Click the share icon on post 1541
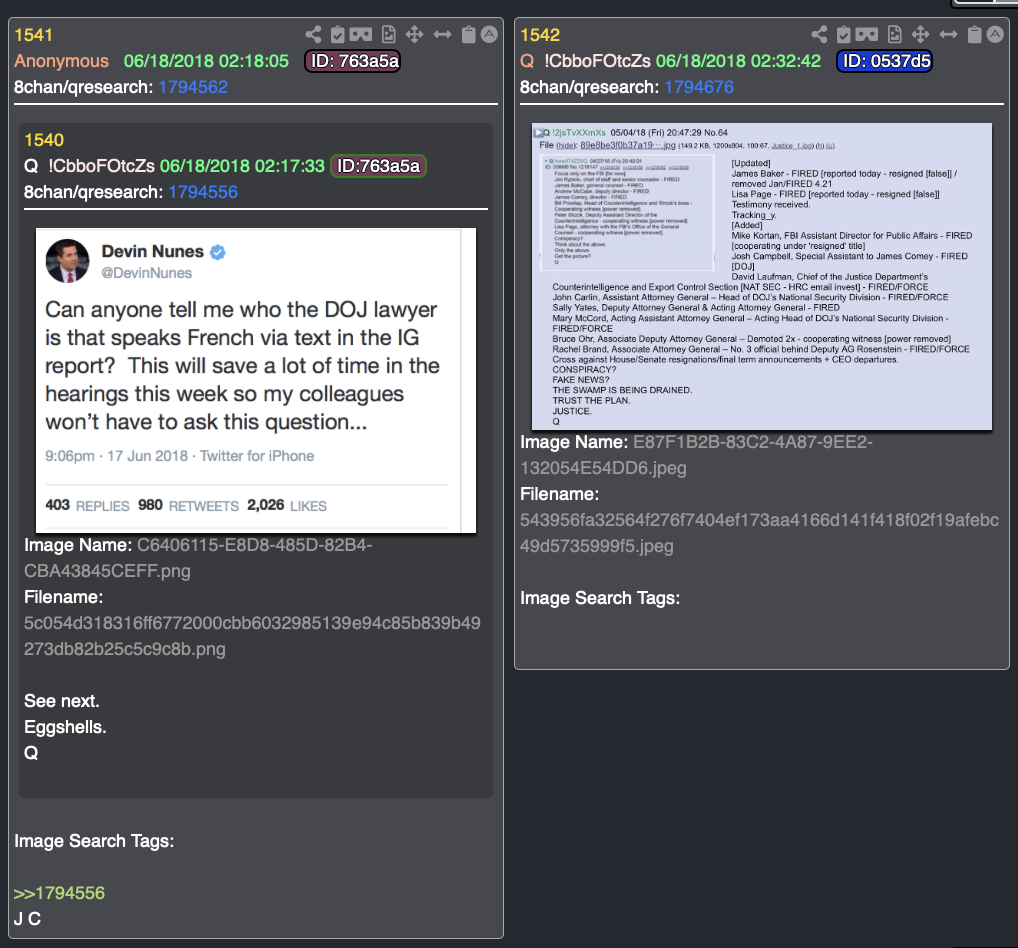This screenshot has width=1018, height=948. (313, 34)
